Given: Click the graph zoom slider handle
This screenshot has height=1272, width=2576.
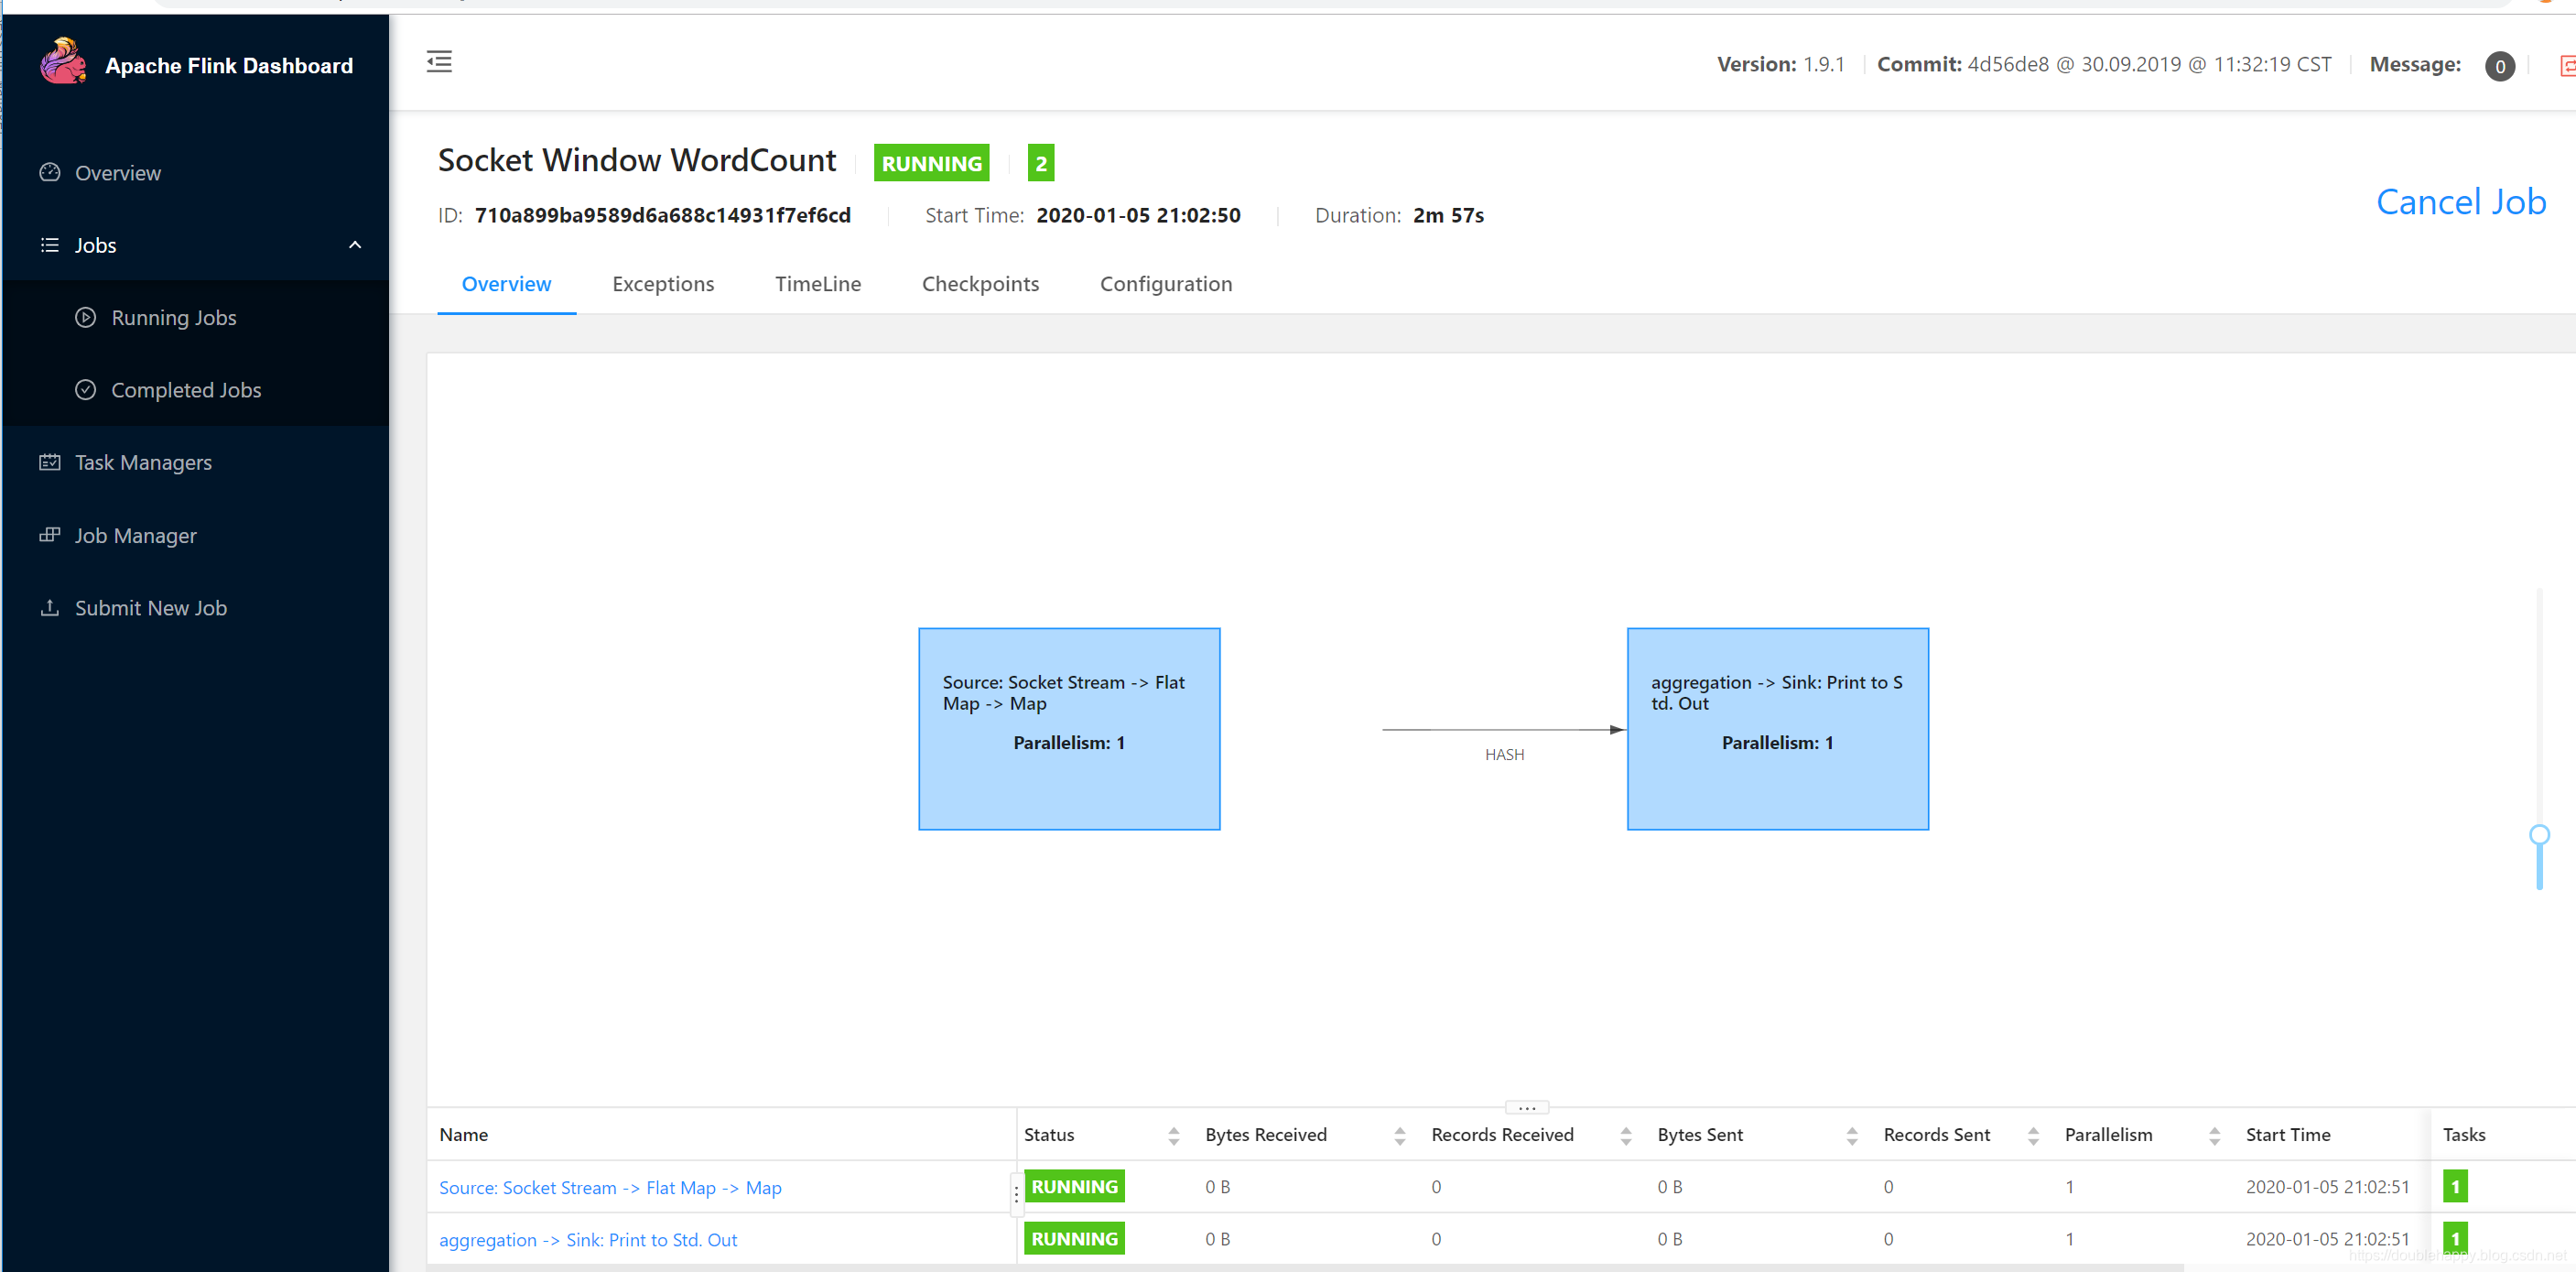Looking at the screenshot, I should coord(2539,835).
